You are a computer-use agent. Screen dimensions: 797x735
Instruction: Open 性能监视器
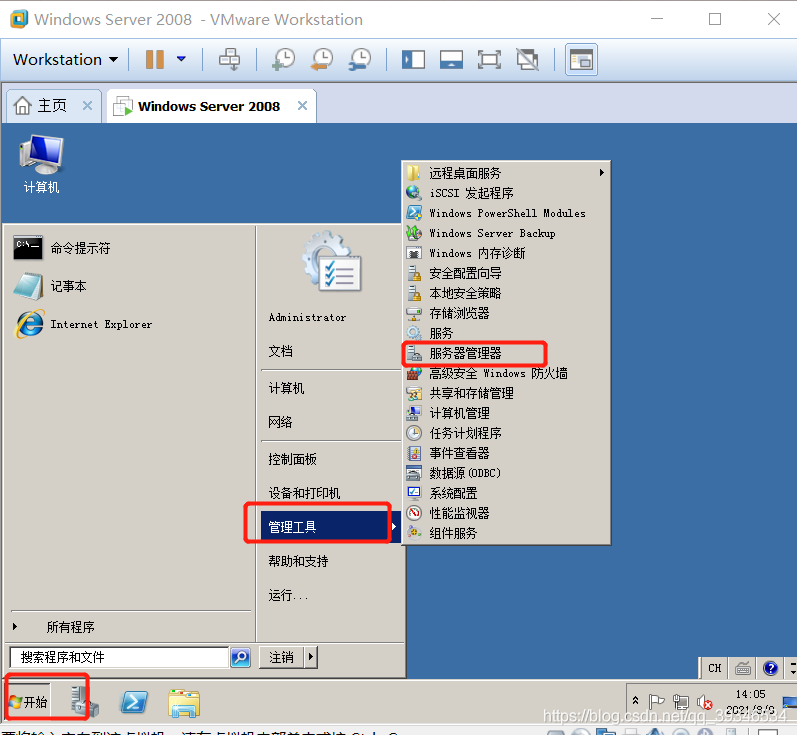[506, 513]
